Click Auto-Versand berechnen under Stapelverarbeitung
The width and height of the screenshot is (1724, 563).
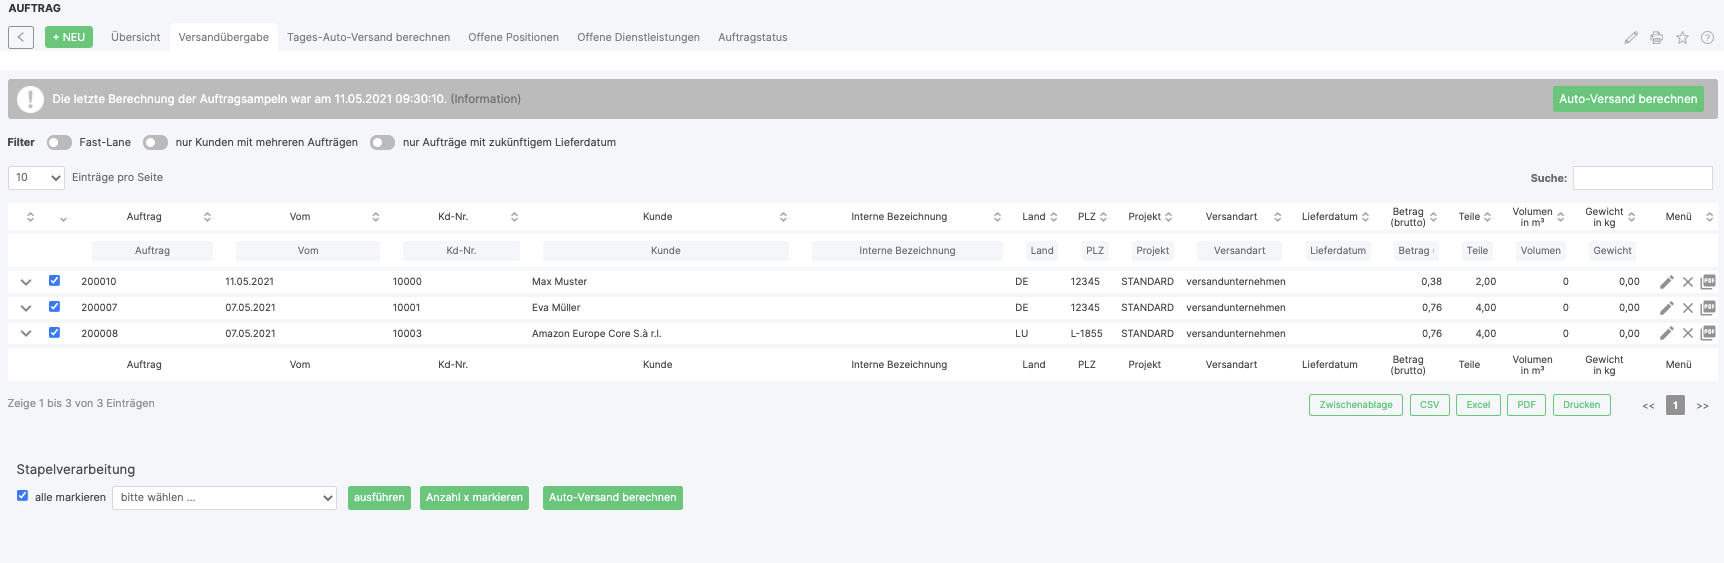[x=612, y=498]
